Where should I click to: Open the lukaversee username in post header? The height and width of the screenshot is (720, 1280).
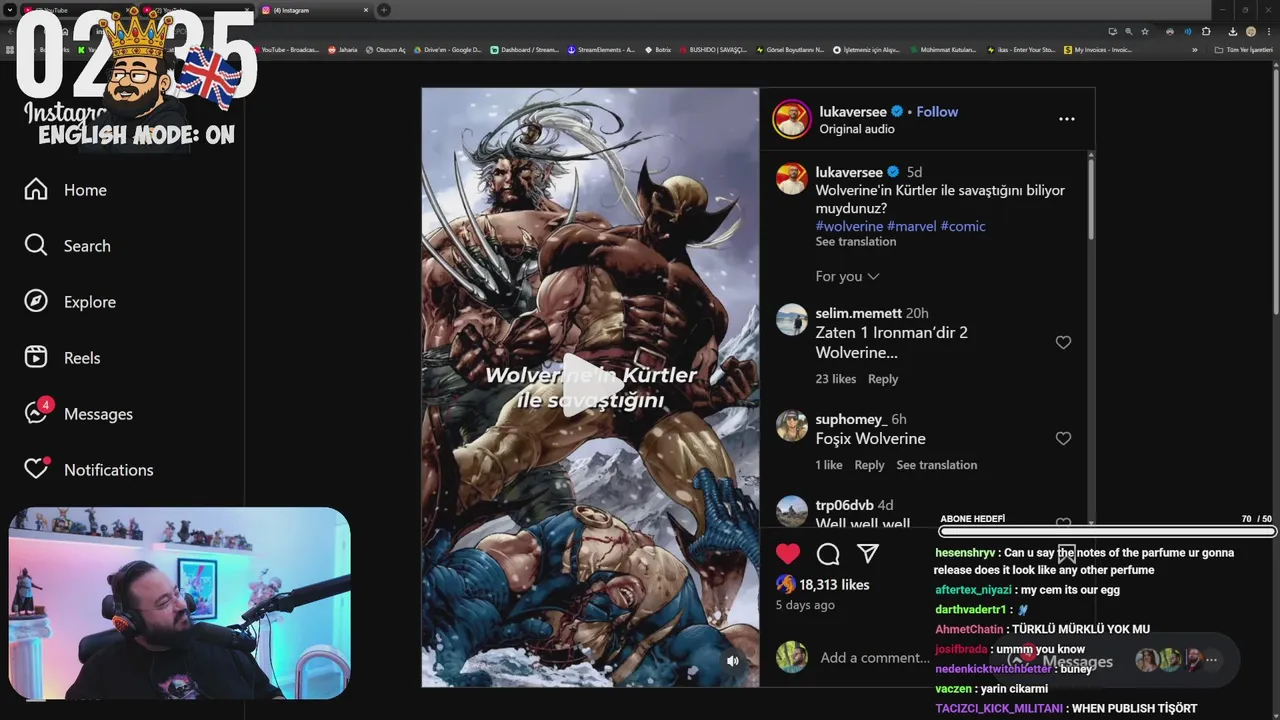(853, 111)
